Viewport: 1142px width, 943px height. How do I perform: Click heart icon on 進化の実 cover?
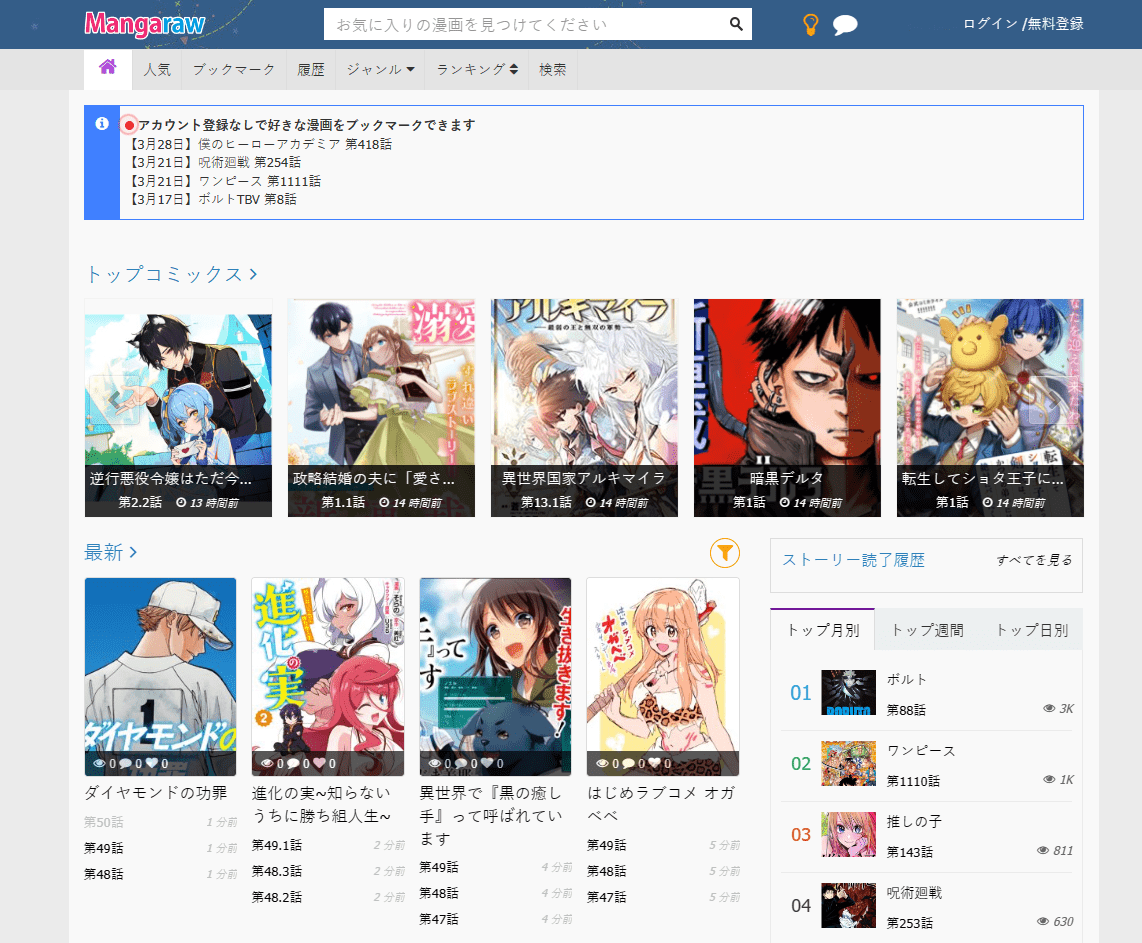coord(319,763)
